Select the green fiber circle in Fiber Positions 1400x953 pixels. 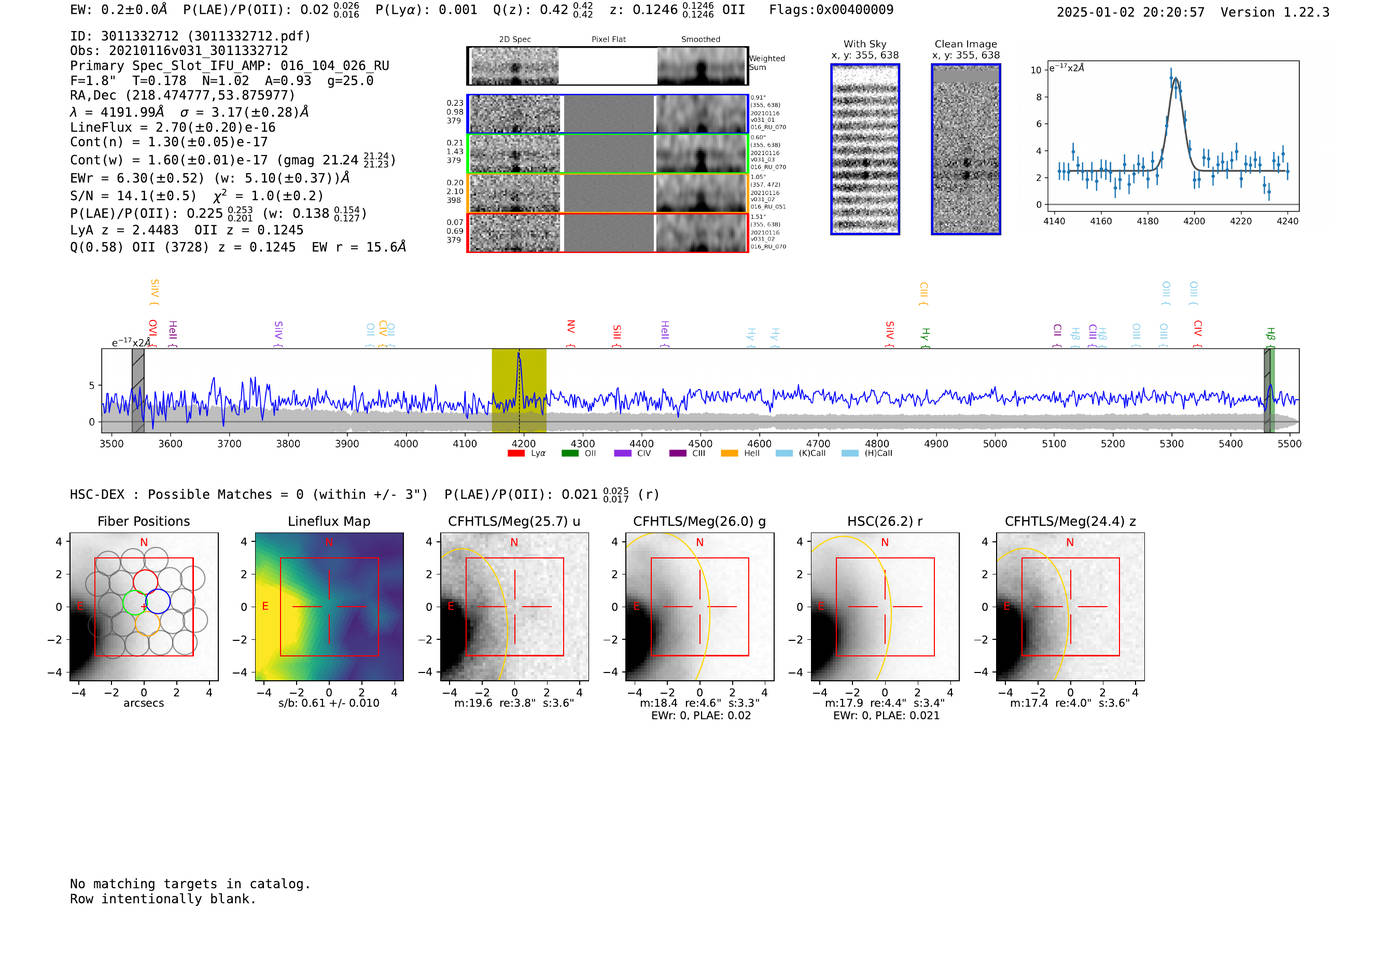pos(134,602)
